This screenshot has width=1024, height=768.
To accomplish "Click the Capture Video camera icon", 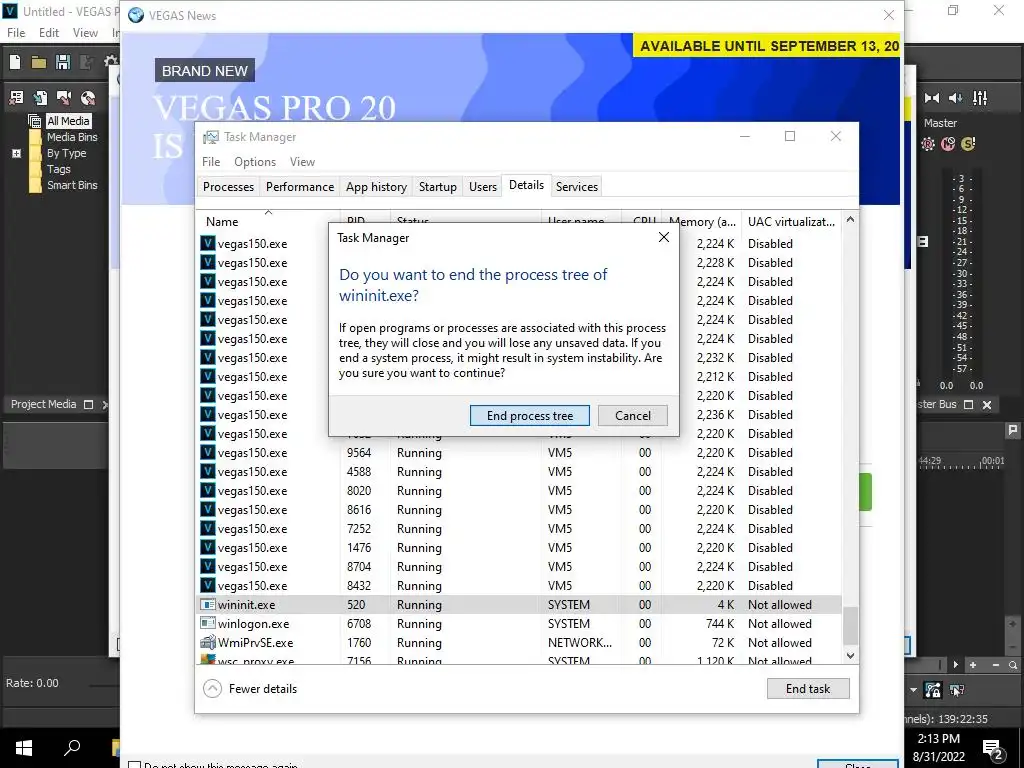I will pyautogui.click(x=64, y=98).
